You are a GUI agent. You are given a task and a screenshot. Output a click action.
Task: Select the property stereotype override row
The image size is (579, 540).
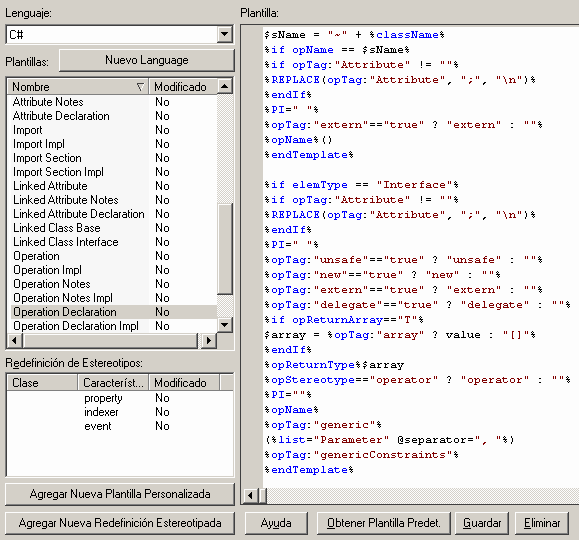point(120,398)
